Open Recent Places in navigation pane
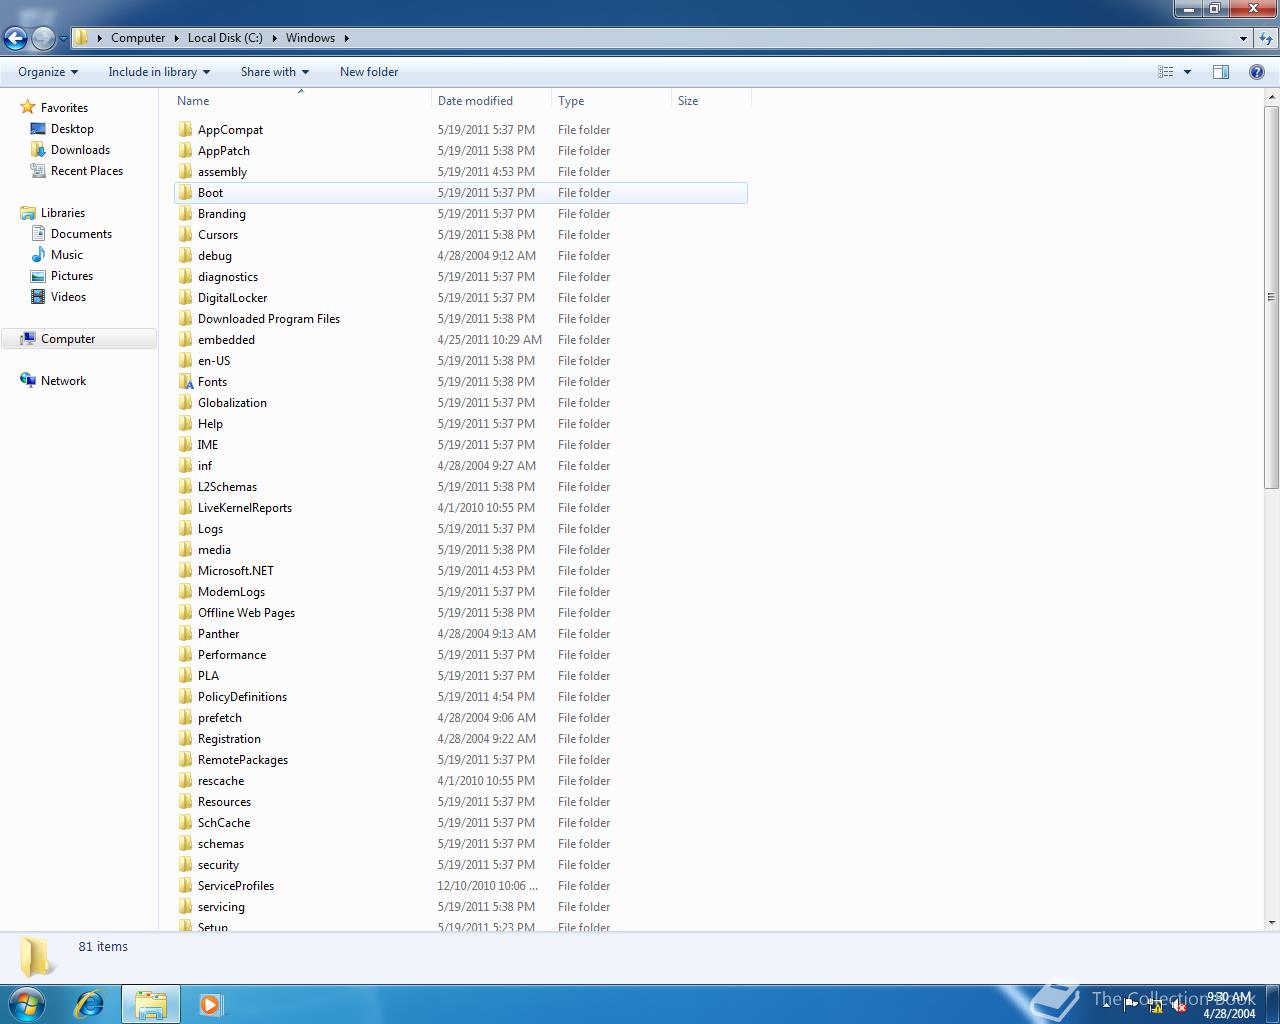 coord(87,171)
